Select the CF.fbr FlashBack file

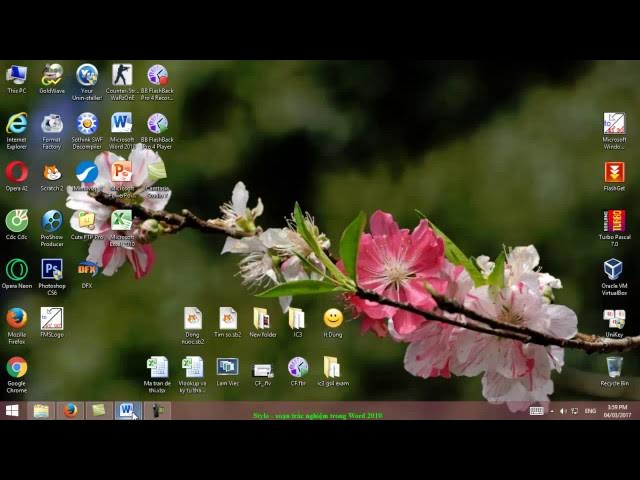tap(298, 371)
